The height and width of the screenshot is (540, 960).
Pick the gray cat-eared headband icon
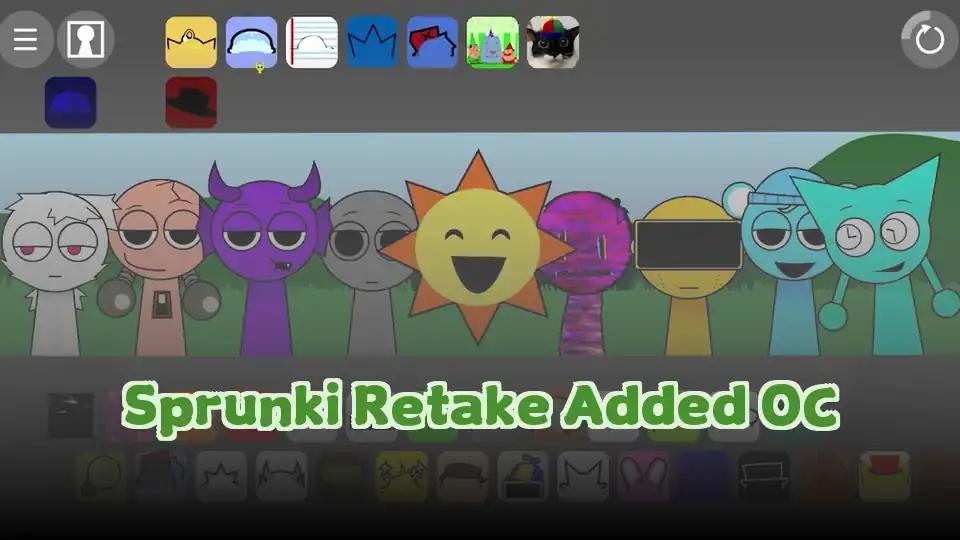(282, 476)
